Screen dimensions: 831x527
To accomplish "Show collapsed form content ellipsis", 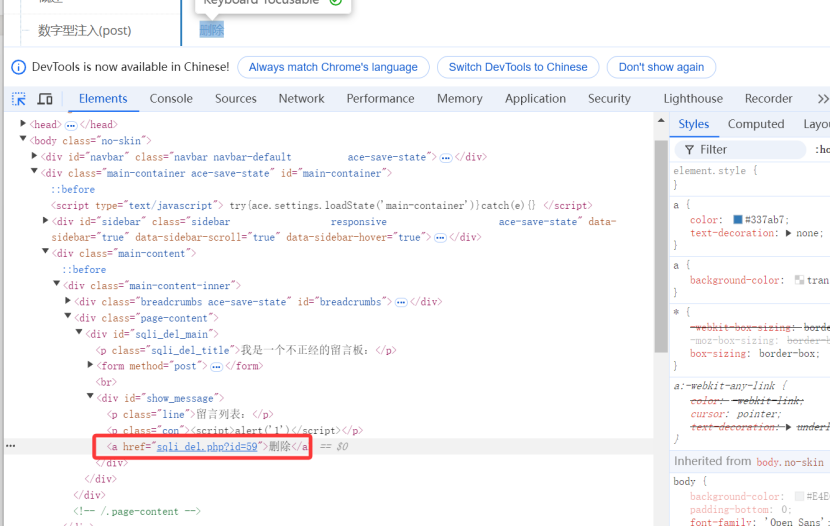I will [216, 367].
